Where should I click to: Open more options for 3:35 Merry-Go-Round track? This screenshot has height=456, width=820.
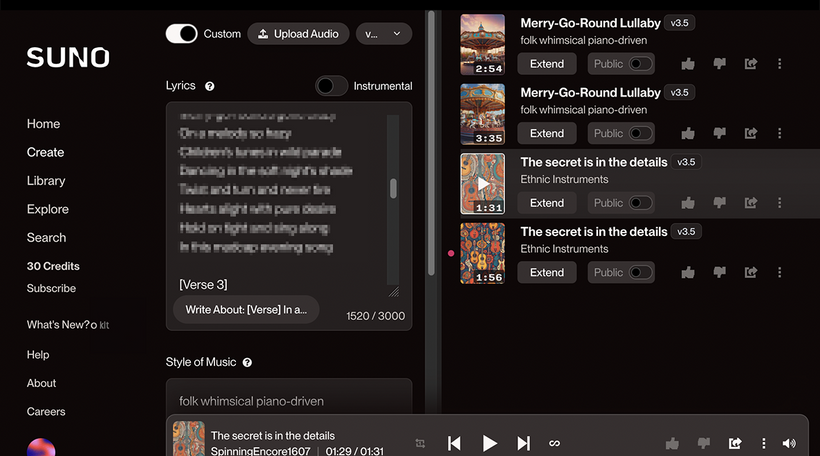[780, 133]
